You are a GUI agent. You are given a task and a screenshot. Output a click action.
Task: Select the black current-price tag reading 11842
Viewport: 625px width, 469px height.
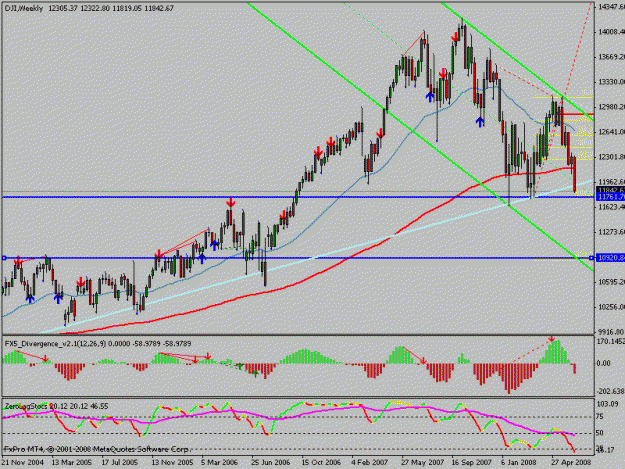click(610, 190)
